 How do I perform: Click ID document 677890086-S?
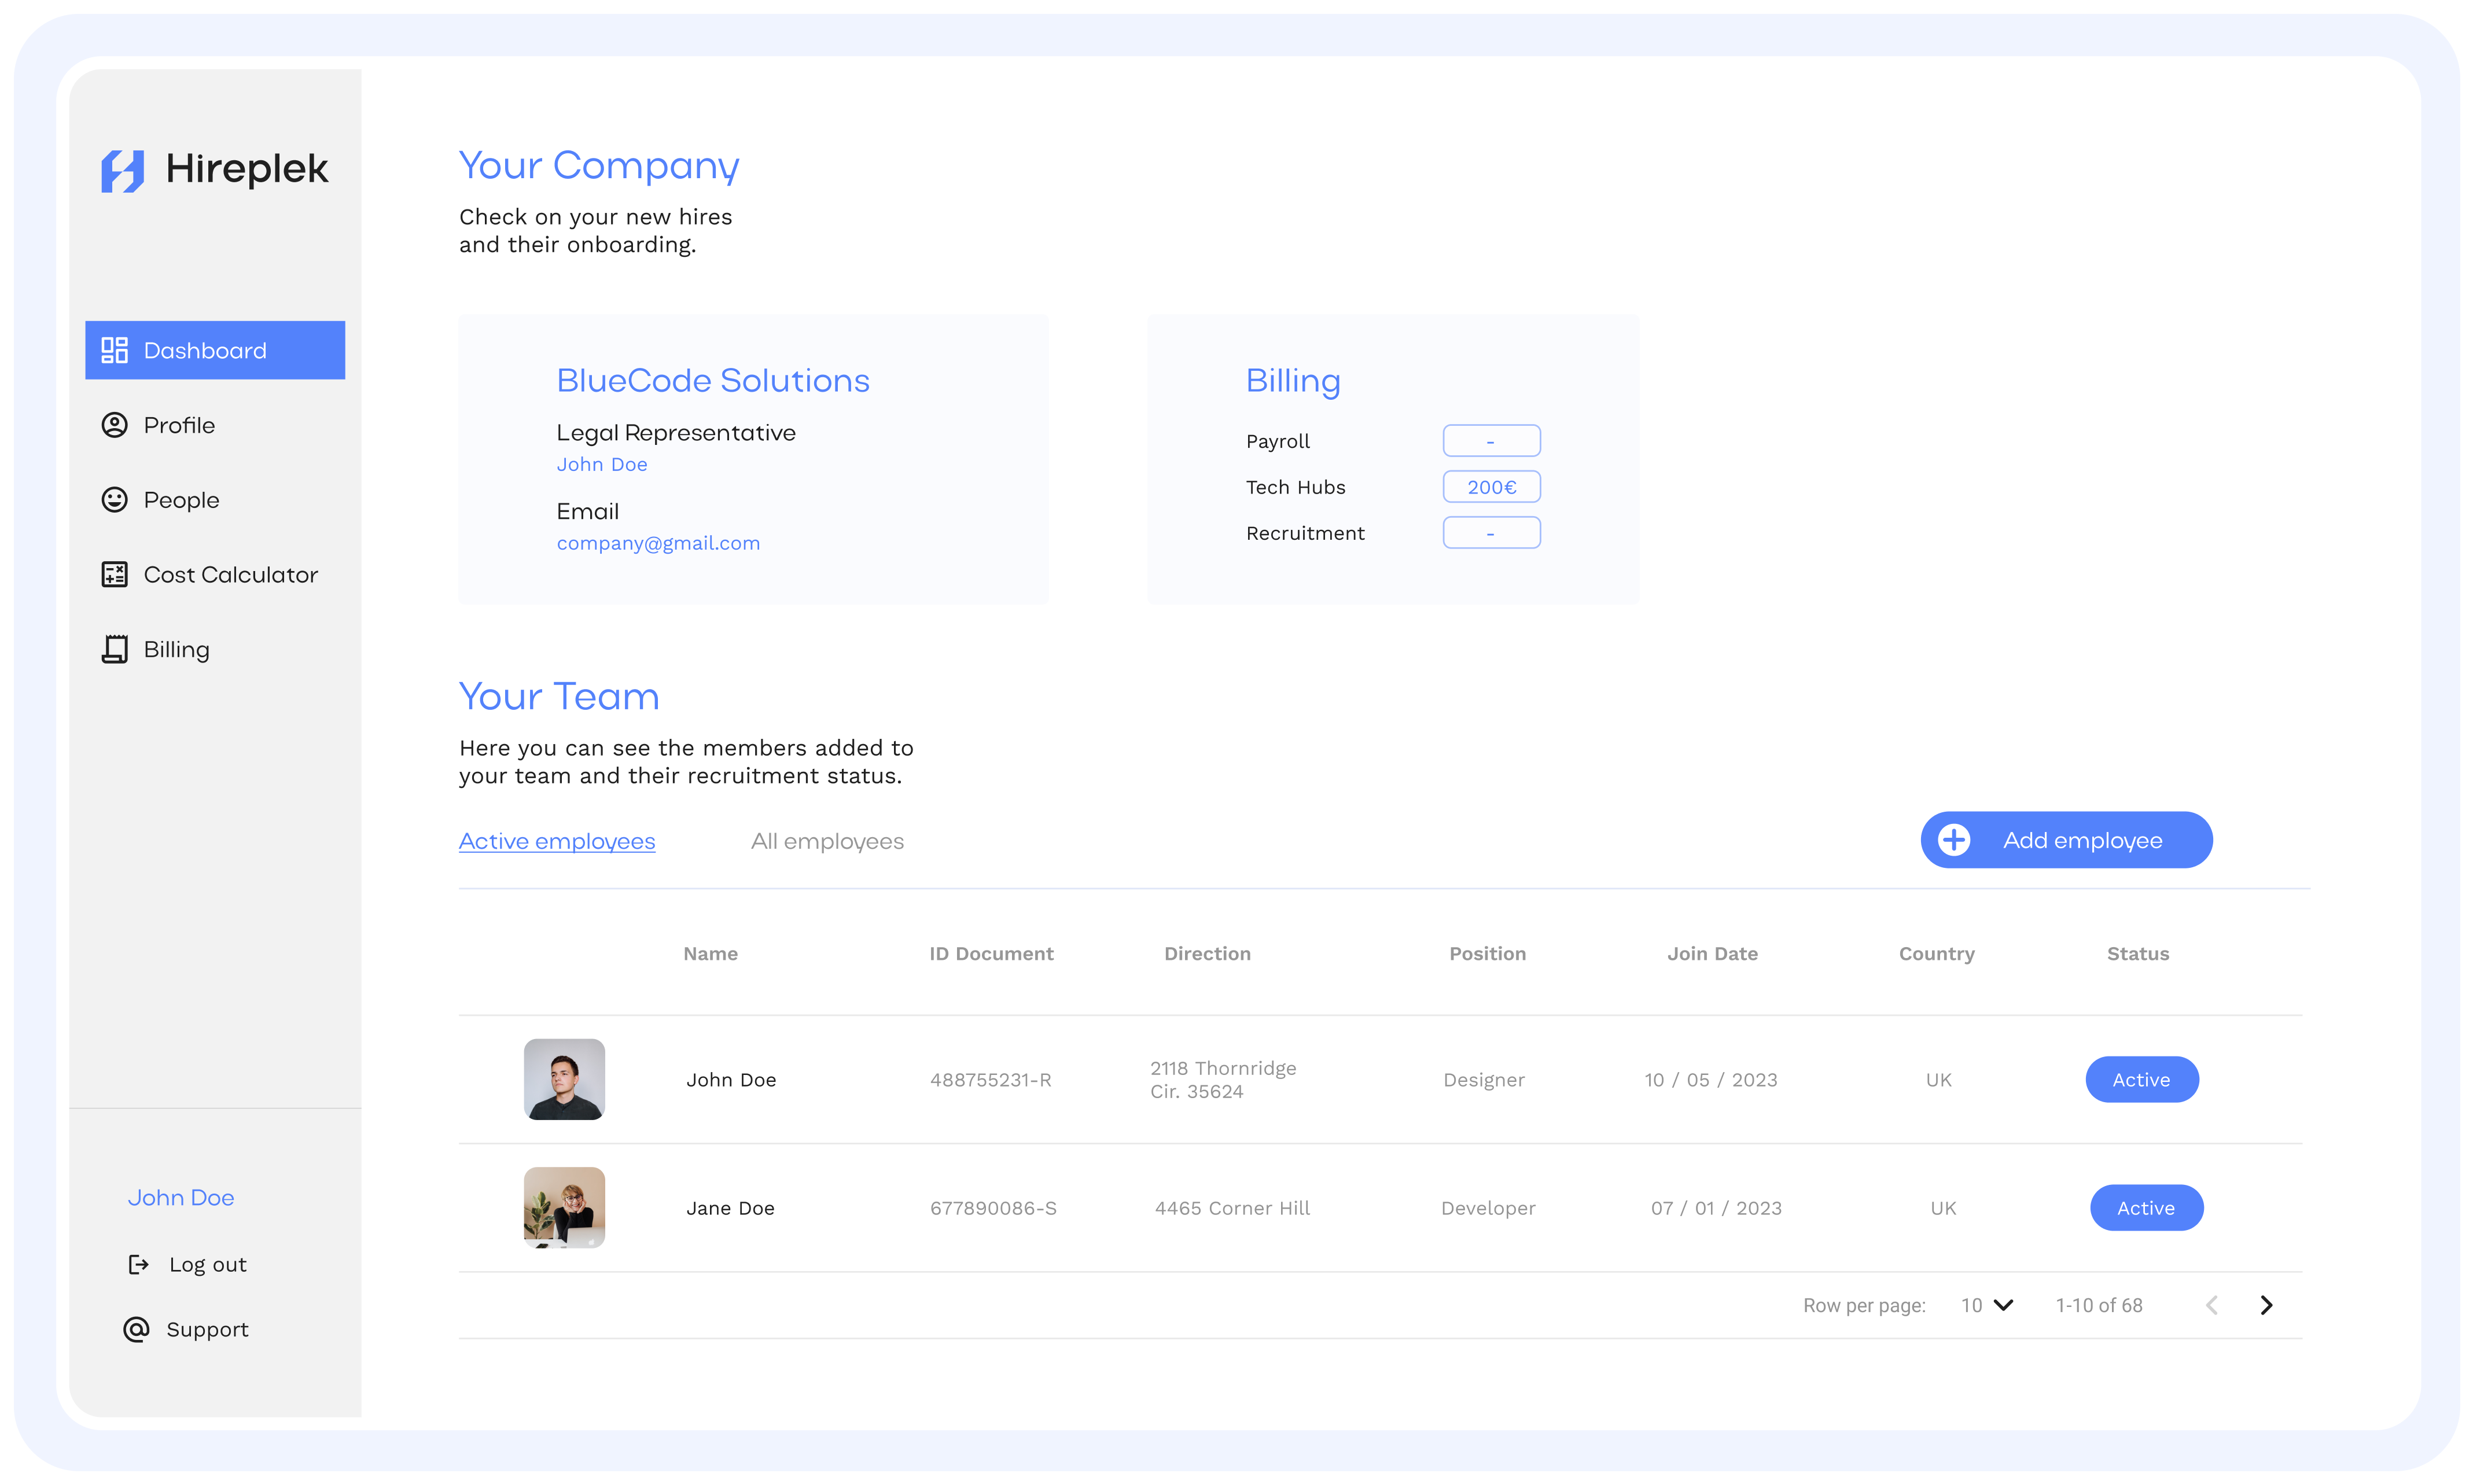[x=993, y=1208]
